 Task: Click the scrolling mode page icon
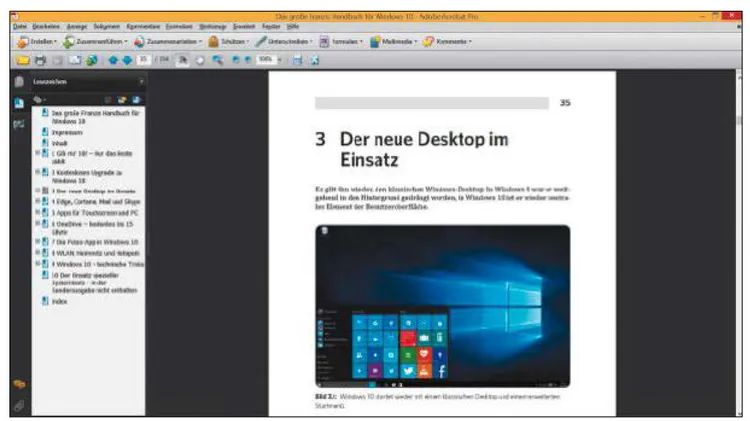point(298,60)
